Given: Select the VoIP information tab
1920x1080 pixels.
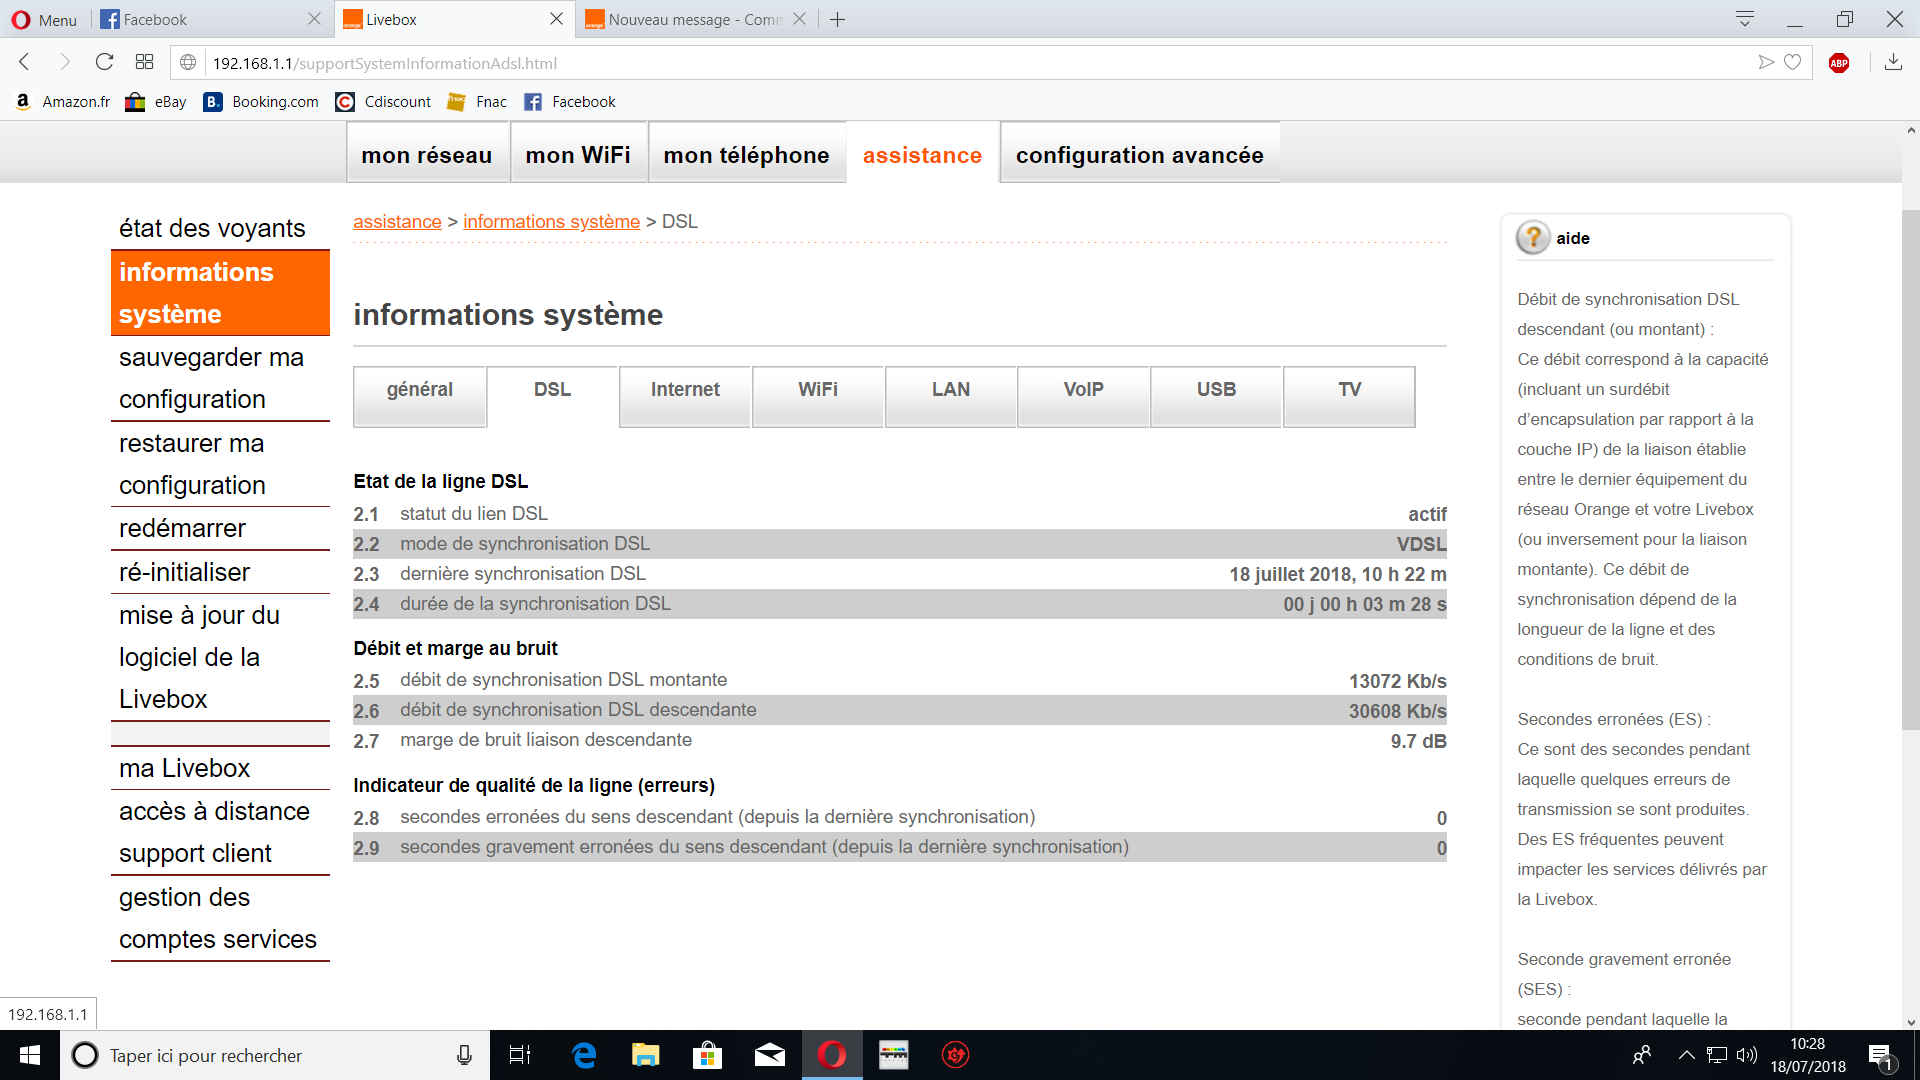Looking at the screenshot, I should click(1083, 390).
